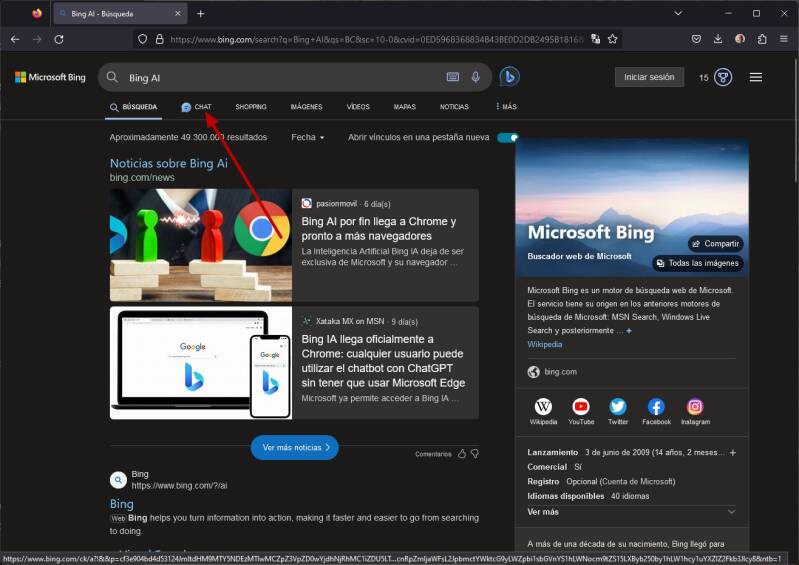Click the Ver más noticias button
799x565 pixels.
coord(294,447)
